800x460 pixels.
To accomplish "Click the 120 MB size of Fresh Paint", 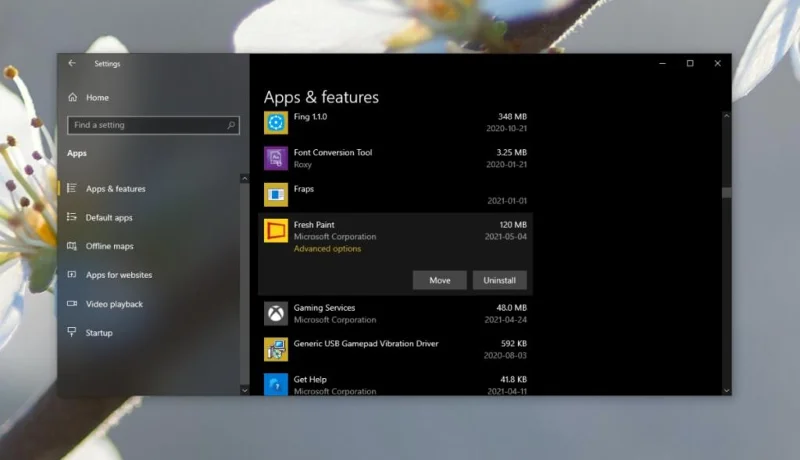I will coord(513,225).
